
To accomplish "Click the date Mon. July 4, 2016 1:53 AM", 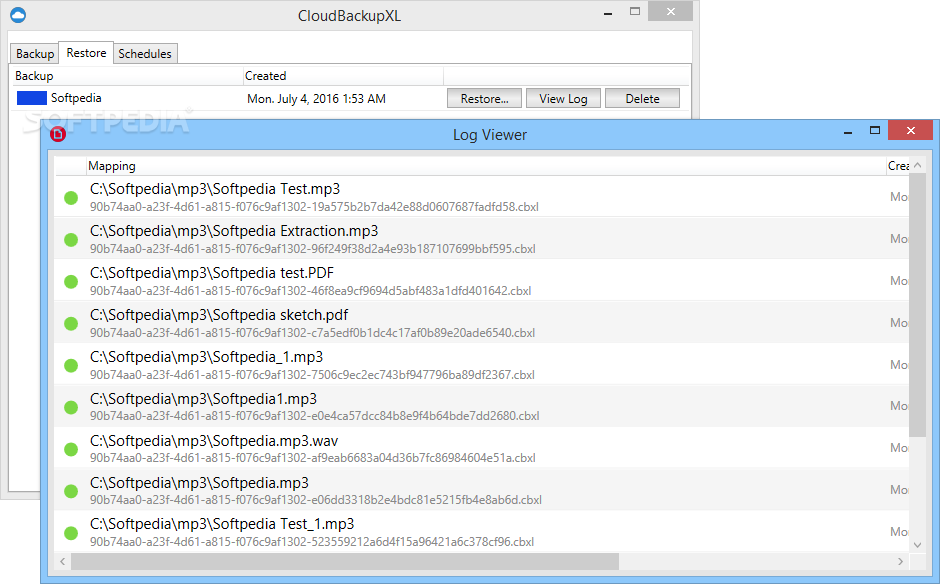I will 317,99.
